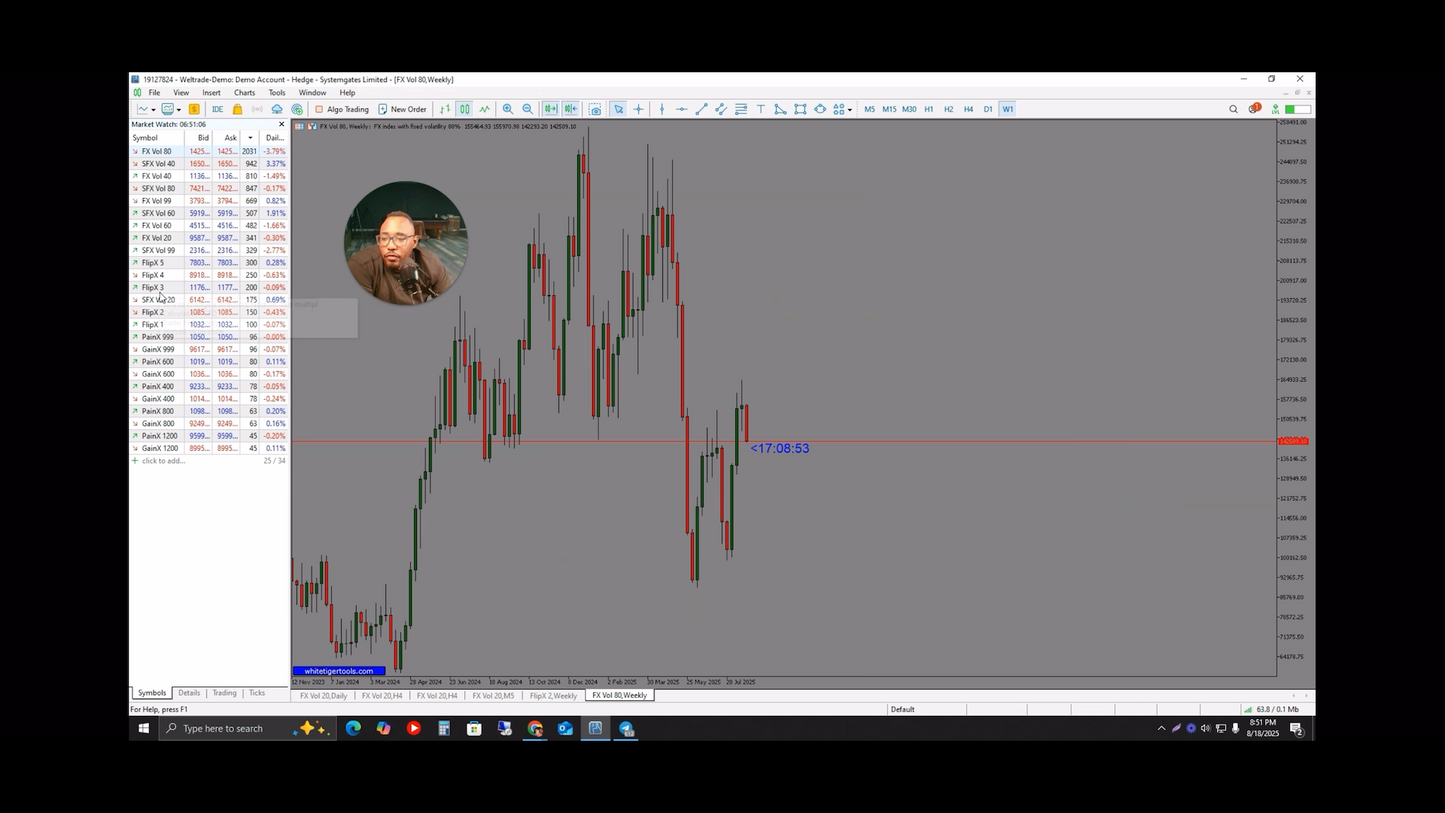Switch chart timeframe to H4
The width and height of the screenshot is (1445, 813).
click(x=968, y=109)
